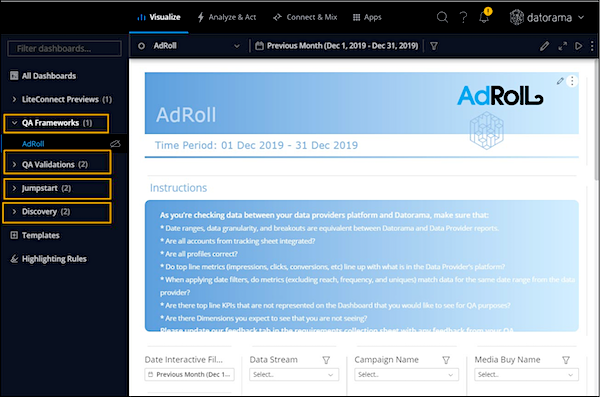
Task: Click Time Period 01 Dec 2019 text
Action: pos(256,145)
